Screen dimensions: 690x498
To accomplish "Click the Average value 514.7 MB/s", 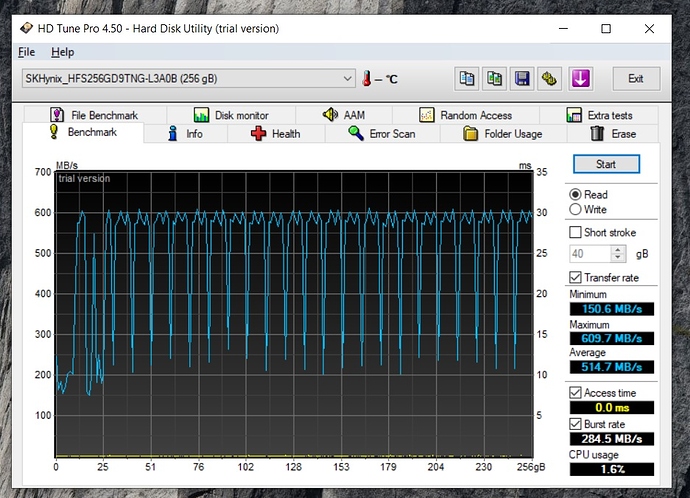I will [612, 367].
